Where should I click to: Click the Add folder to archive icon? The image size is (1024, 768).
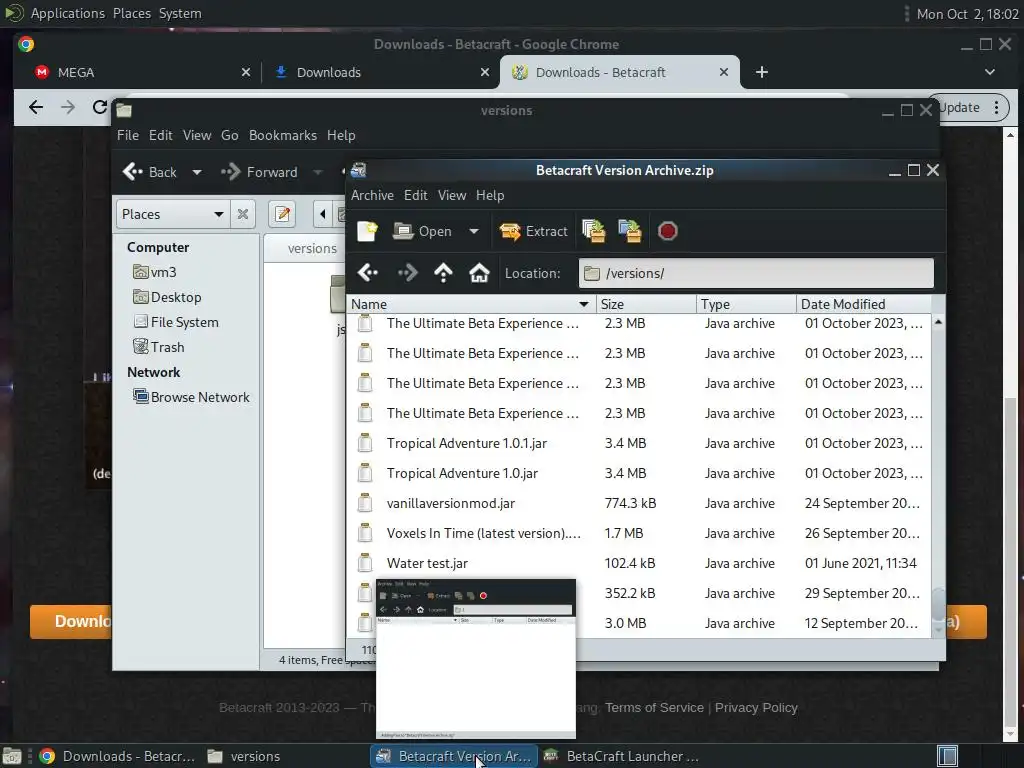tap(630, 231)
